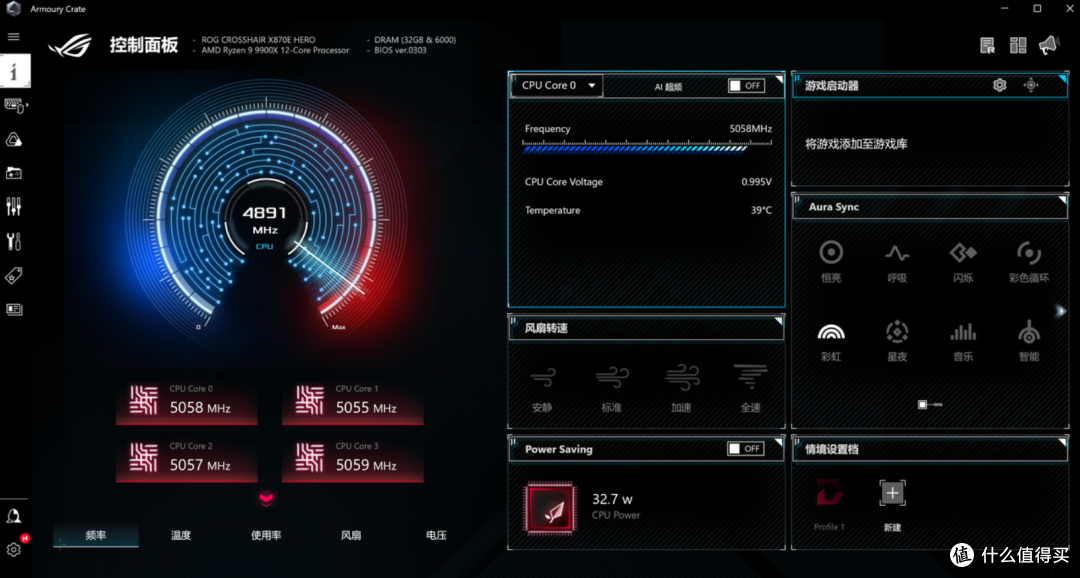The width and height of the screenshot is (1080, 578).
Task: Open the CPU Core 0 dropdown
Action: [557, 85]
